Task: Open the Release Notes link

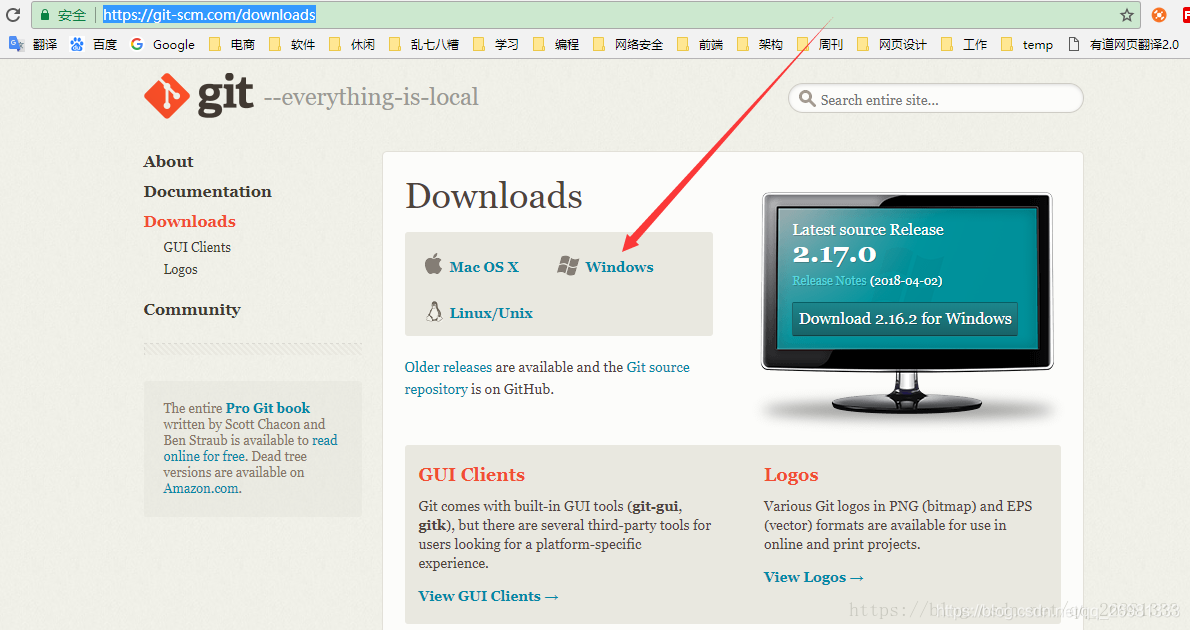Action: (829, 280)
